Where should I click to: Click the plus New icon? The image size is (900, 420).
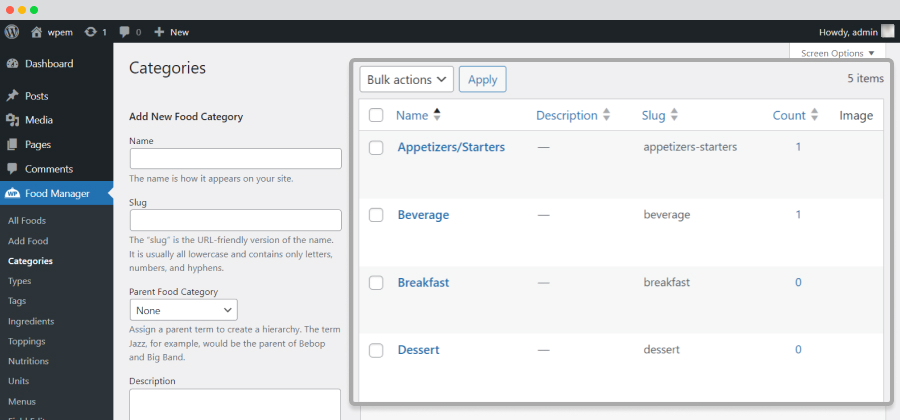[x=160, y=32]
